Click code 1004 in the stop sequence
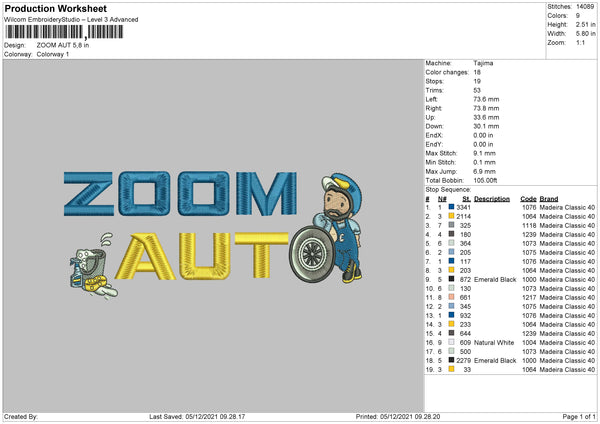 pyautogui.click(x=529, y=342)
